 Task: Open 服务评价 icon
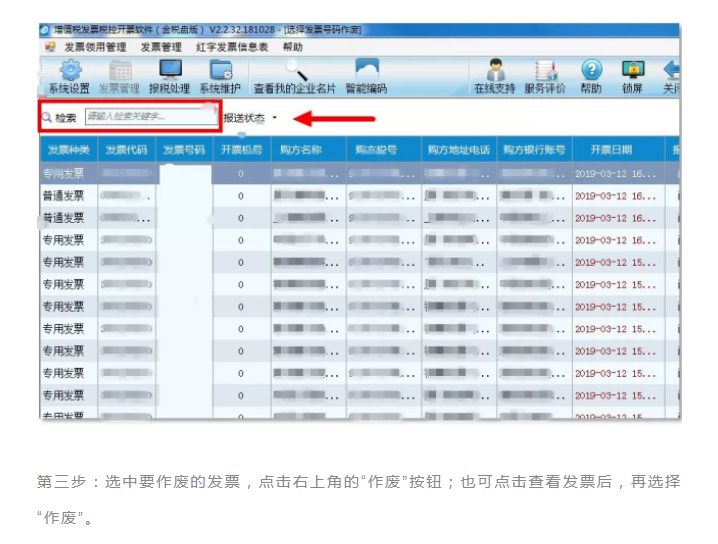(x=546, y=70)
